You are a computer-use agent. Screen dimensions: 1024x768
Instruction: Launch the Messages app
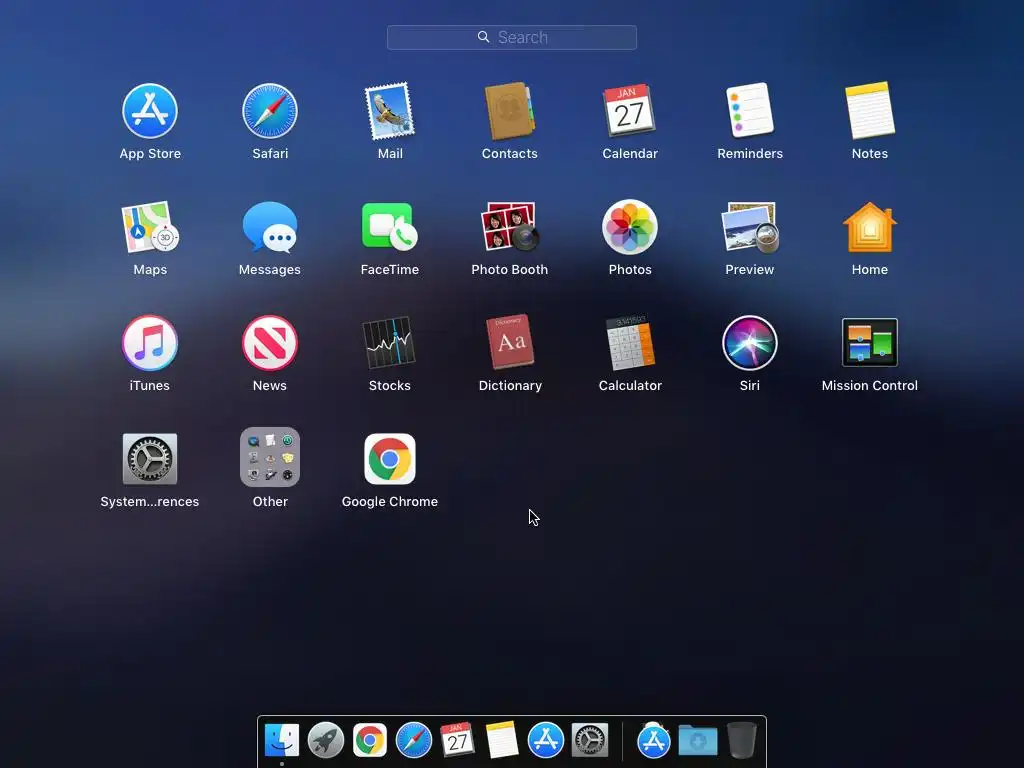pyautogui.click(x=270, y=227)
